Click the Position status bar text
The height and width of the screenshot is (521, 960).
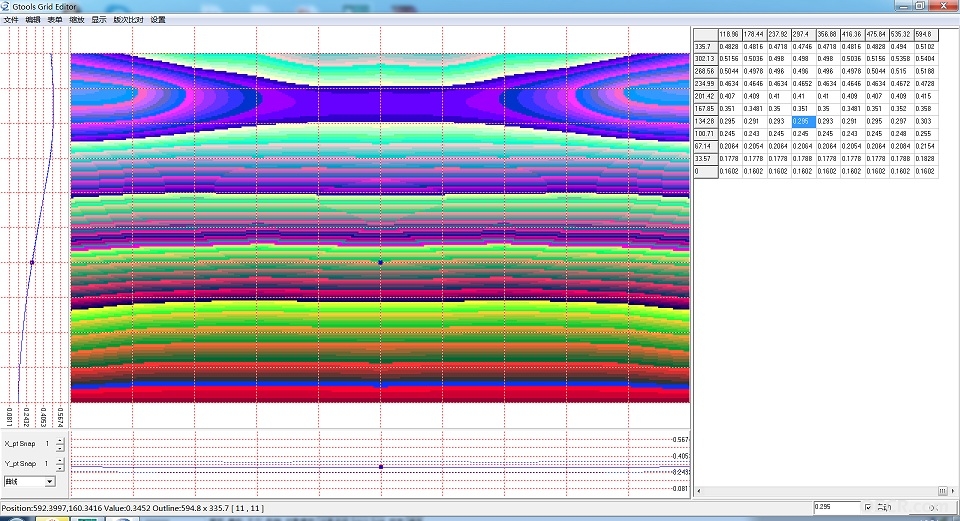pos(132,508)
